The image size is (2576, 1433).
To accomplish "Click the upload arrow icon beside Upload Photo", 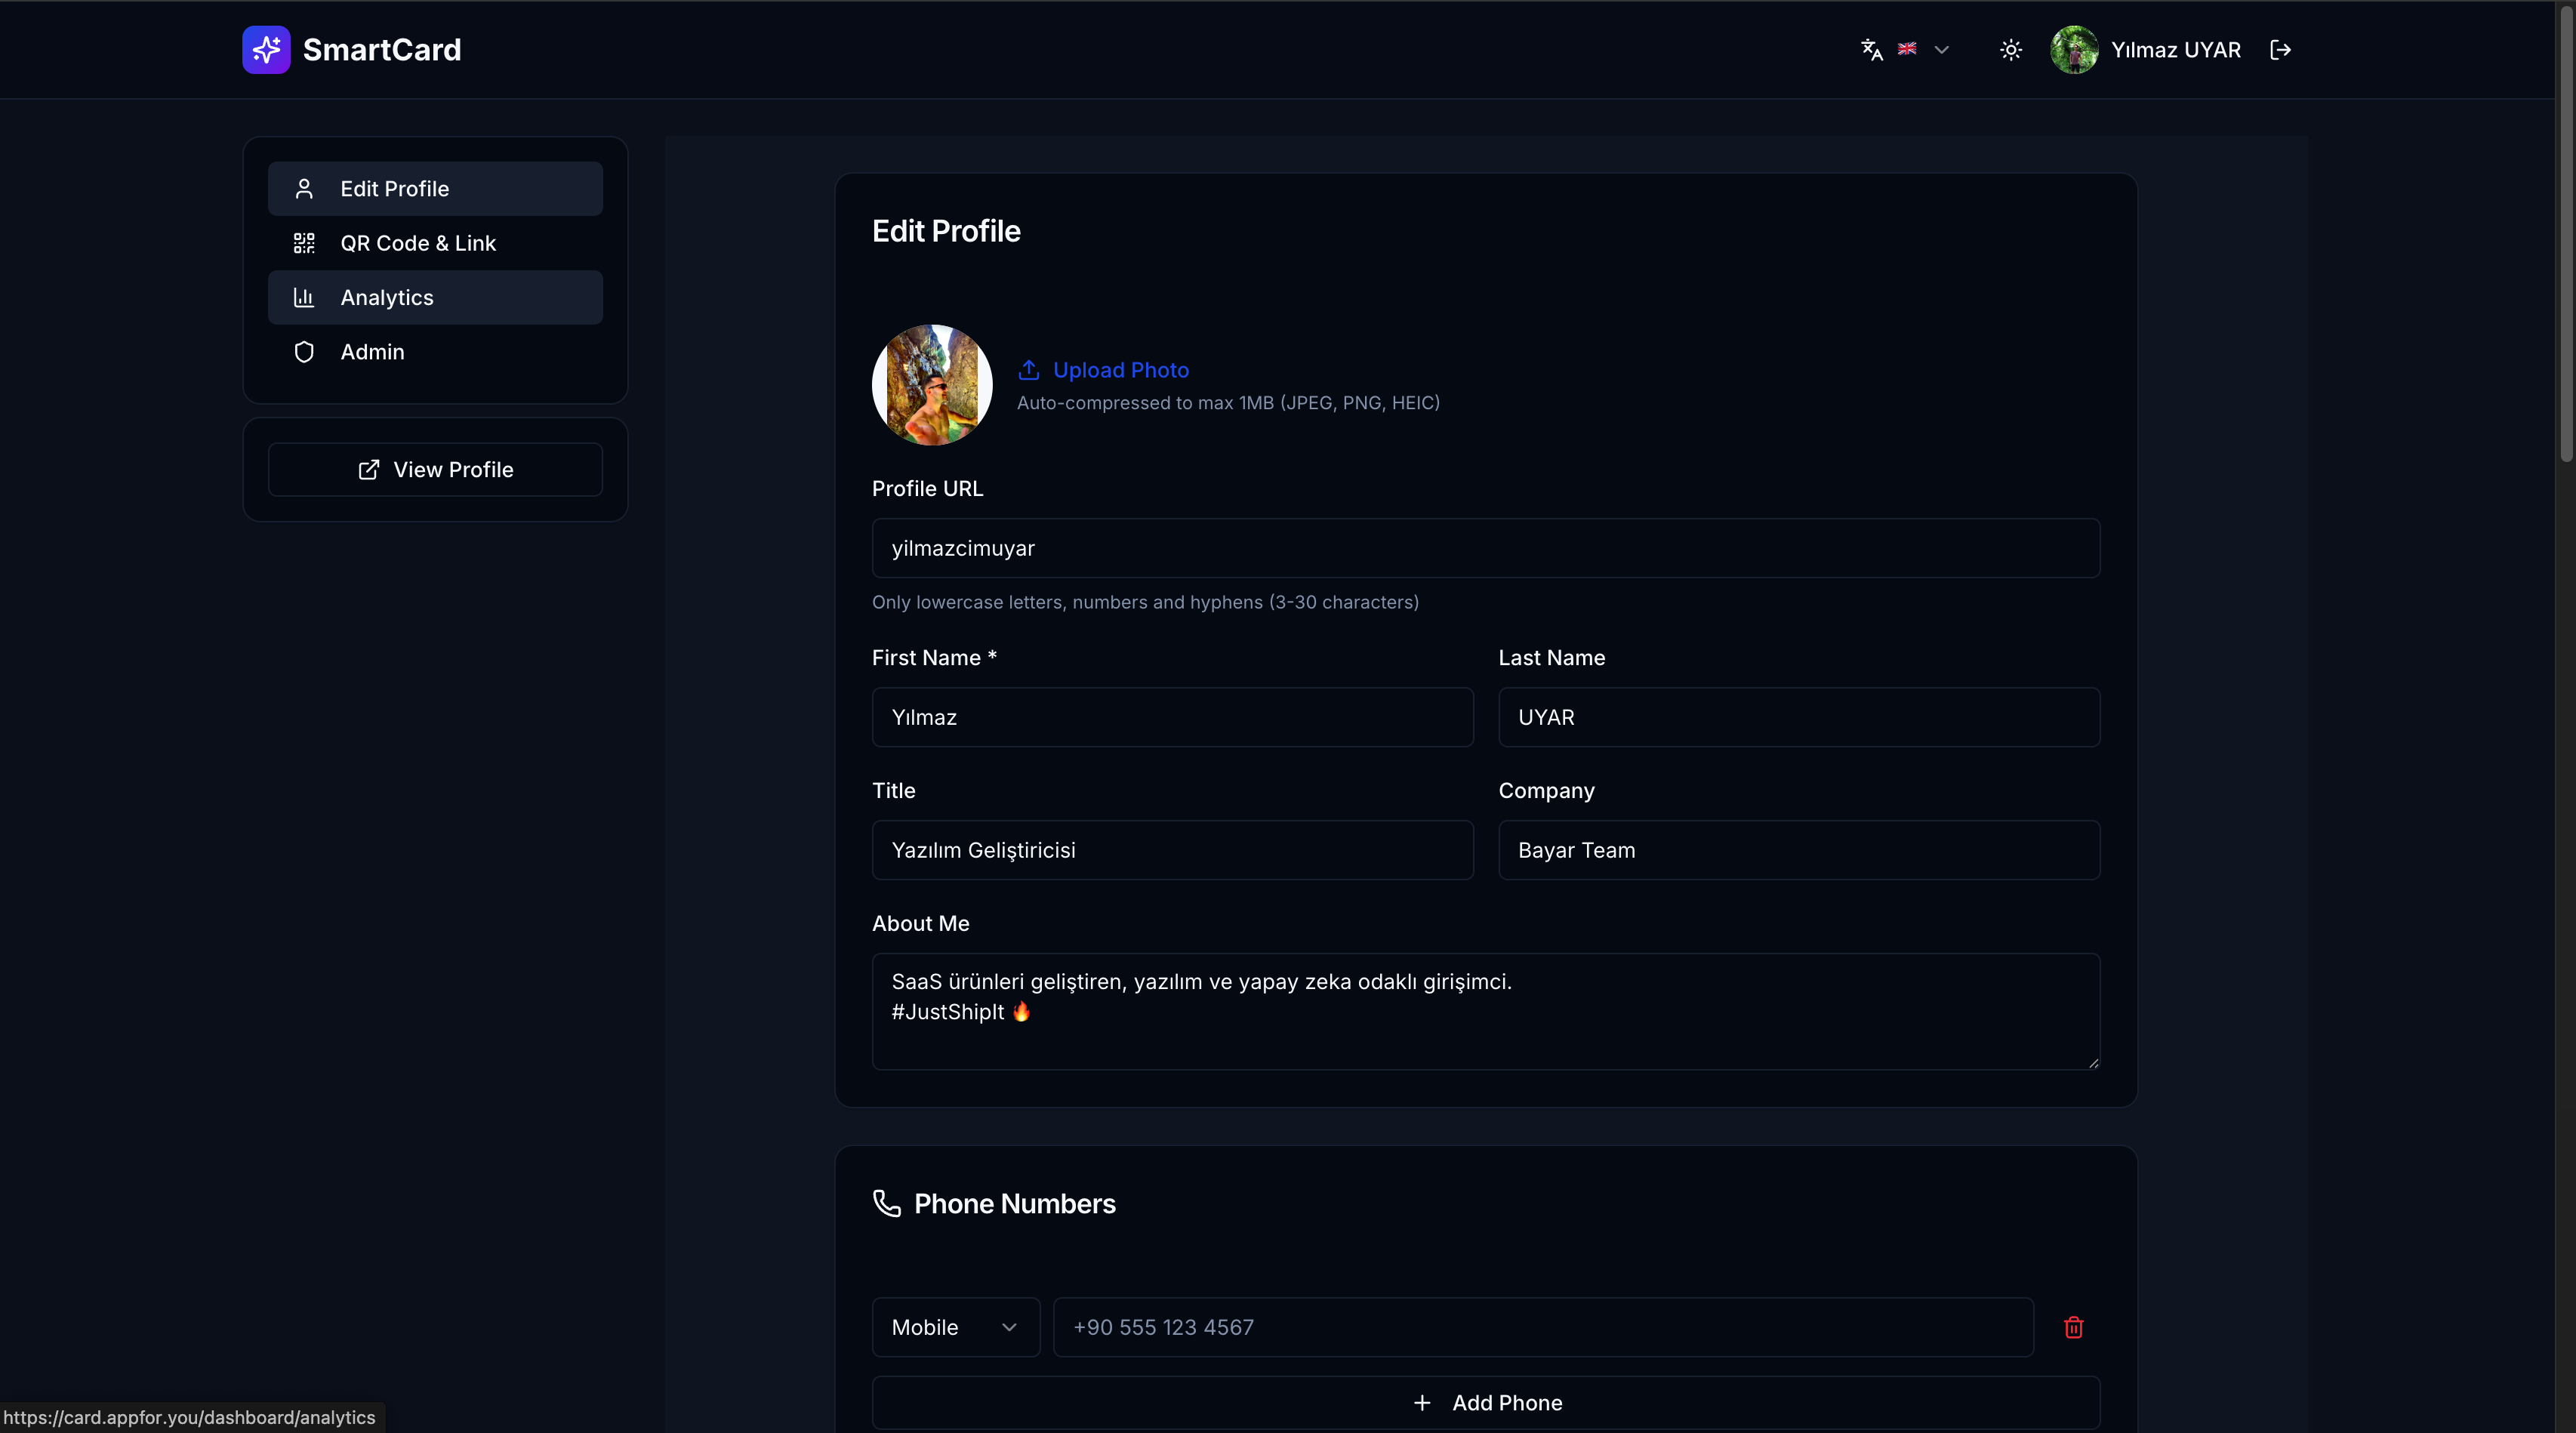I will click(x=1029, y=370).
